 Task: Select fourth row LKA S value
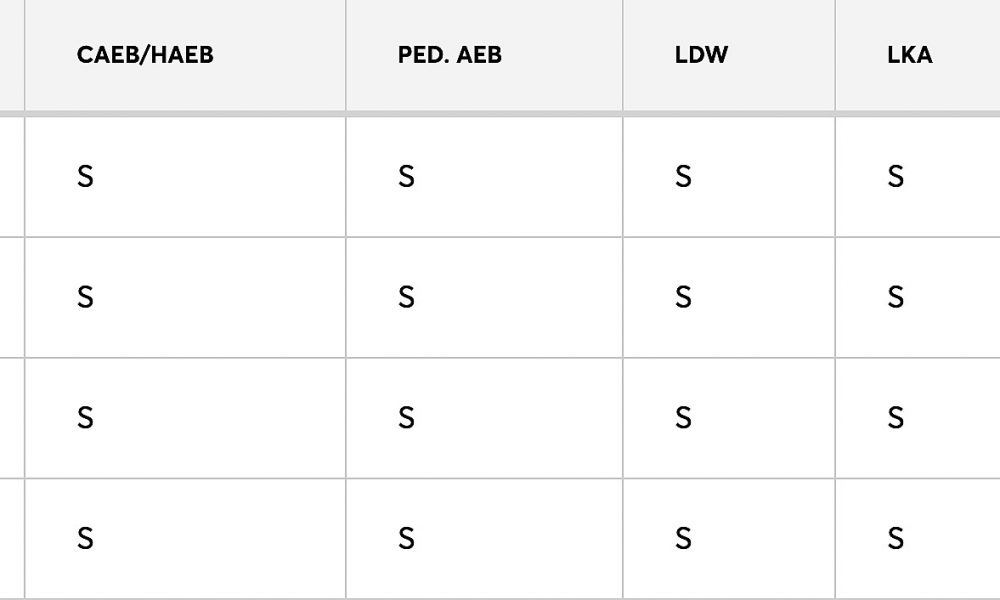[x=895, y=539]
